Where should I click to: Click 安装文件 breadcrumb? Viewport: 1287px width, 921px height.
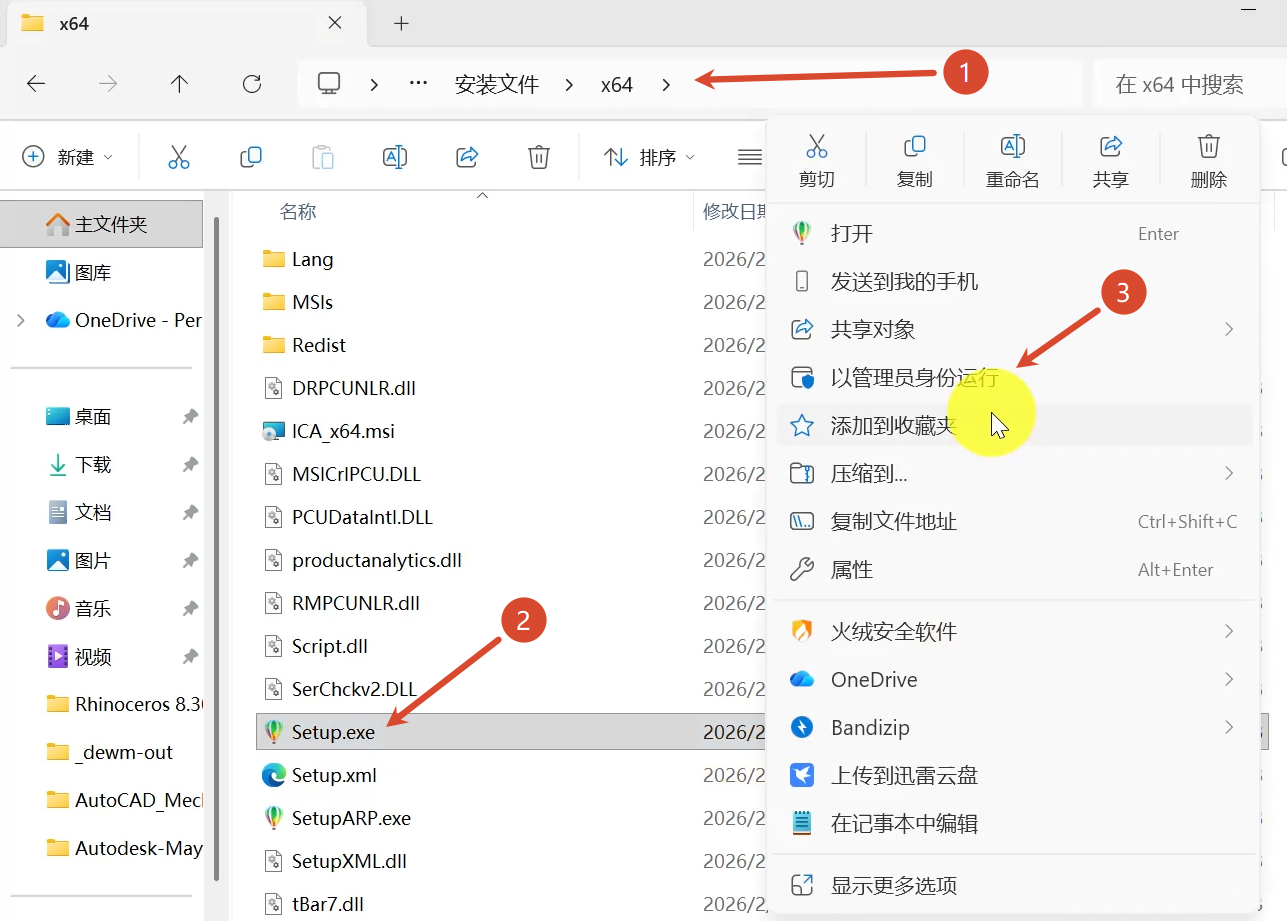[497, 85]
